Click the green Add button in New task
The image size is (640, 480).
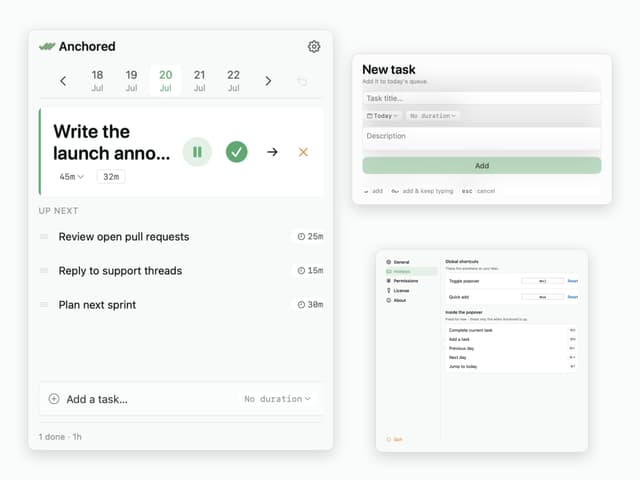[482, 166]
